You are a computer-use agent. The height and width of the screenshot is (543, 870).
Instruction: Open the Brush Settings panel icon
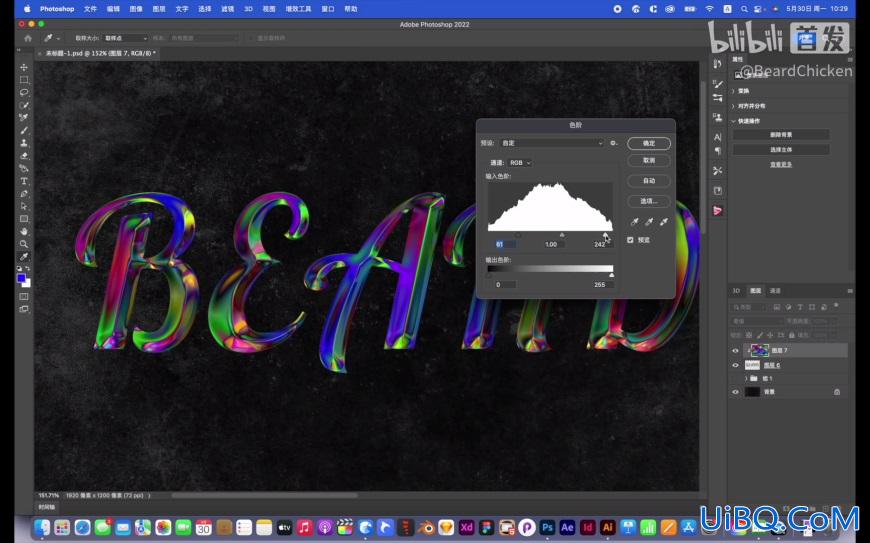tap(717, 84)
